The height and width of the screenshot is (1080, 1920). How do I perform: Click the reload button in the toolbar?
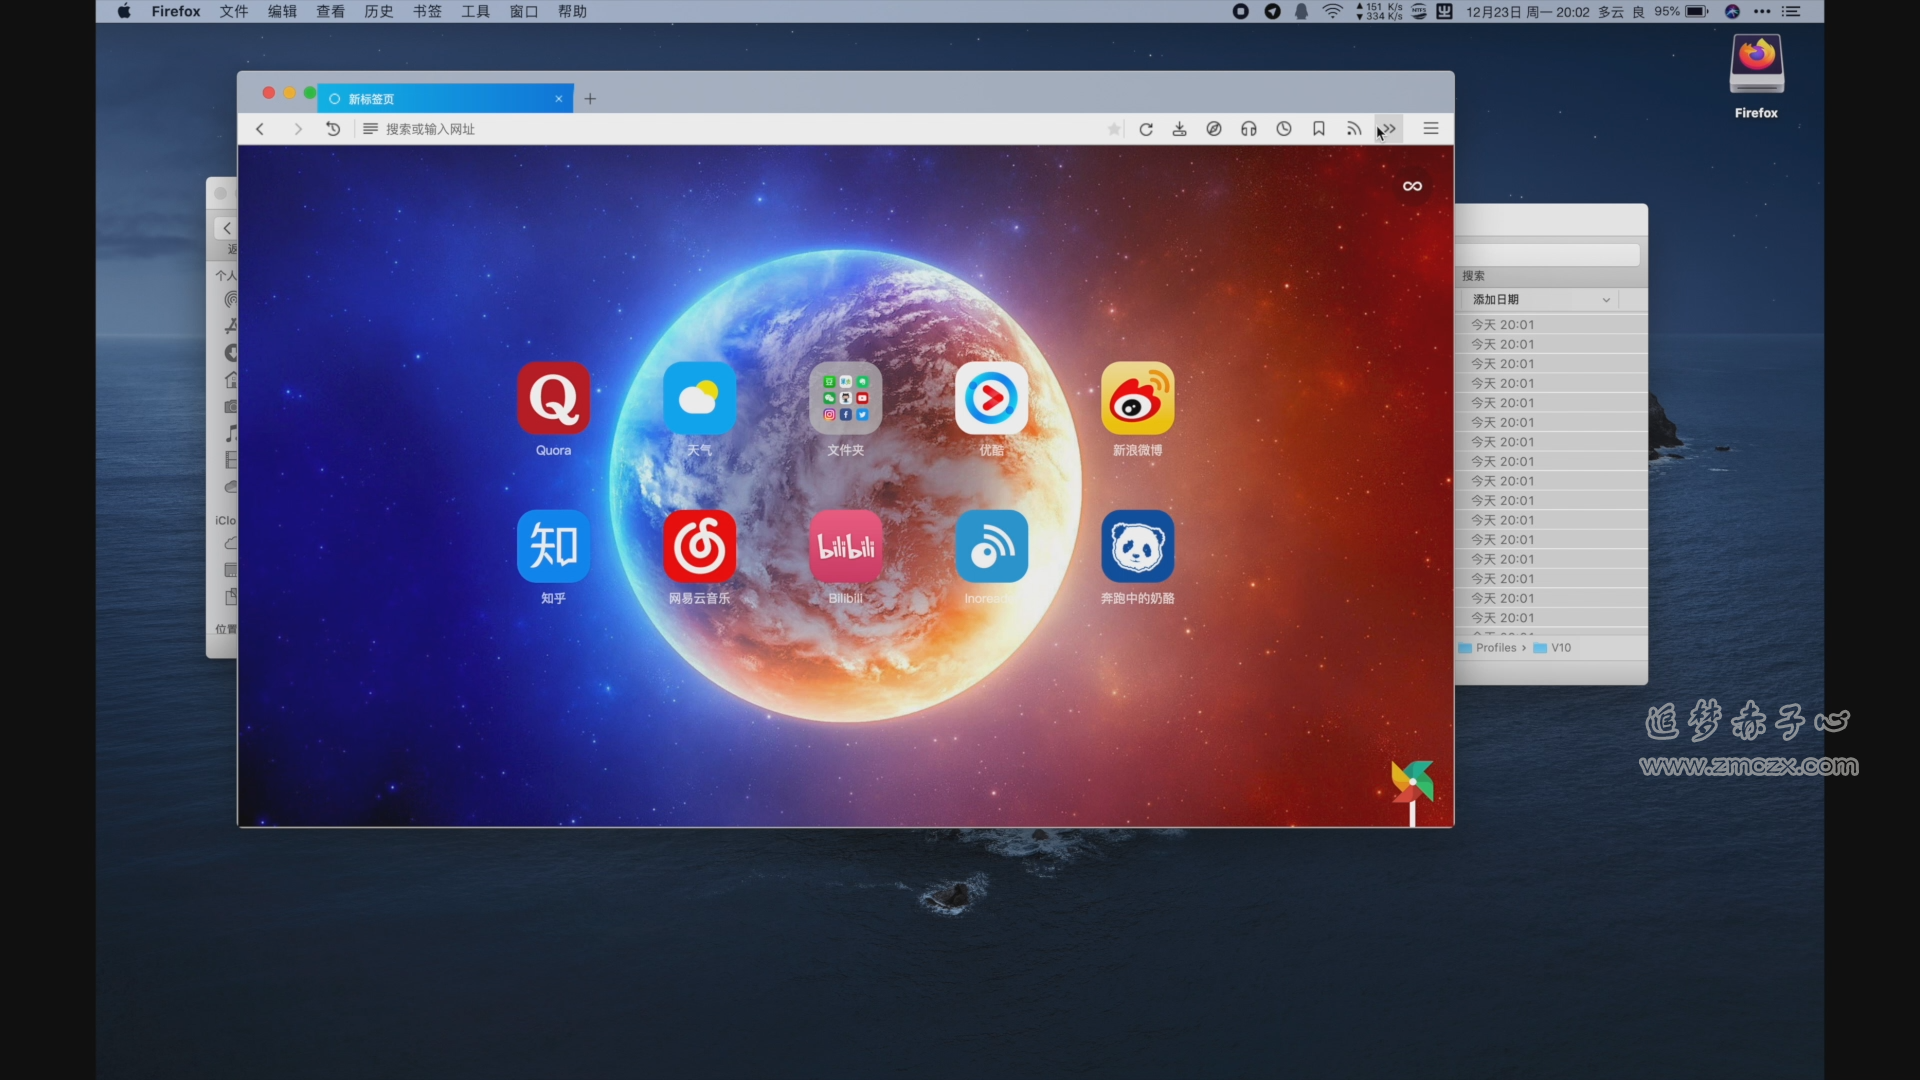1146,129
